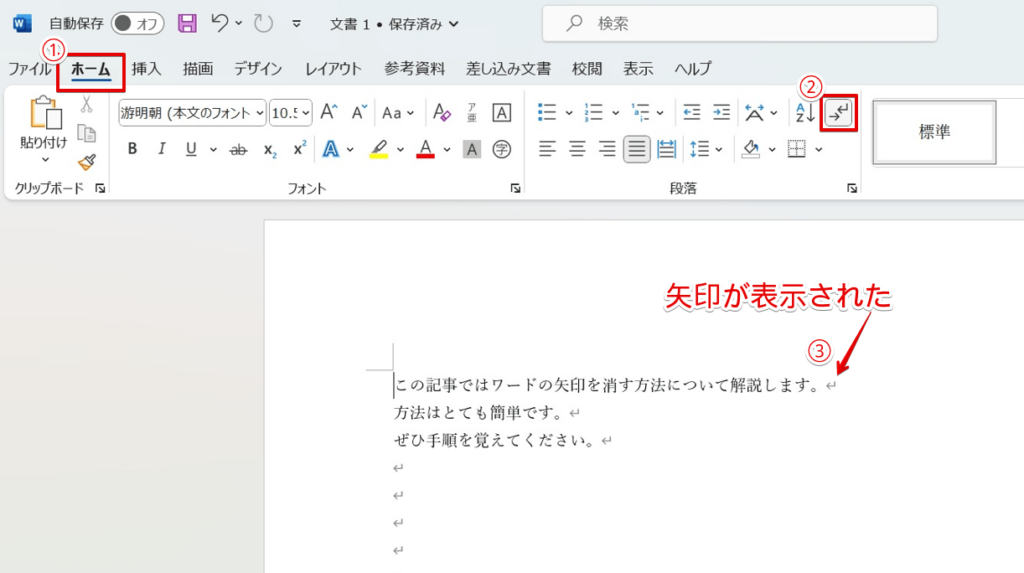
Task: Apply red font color
Action: 426,150
